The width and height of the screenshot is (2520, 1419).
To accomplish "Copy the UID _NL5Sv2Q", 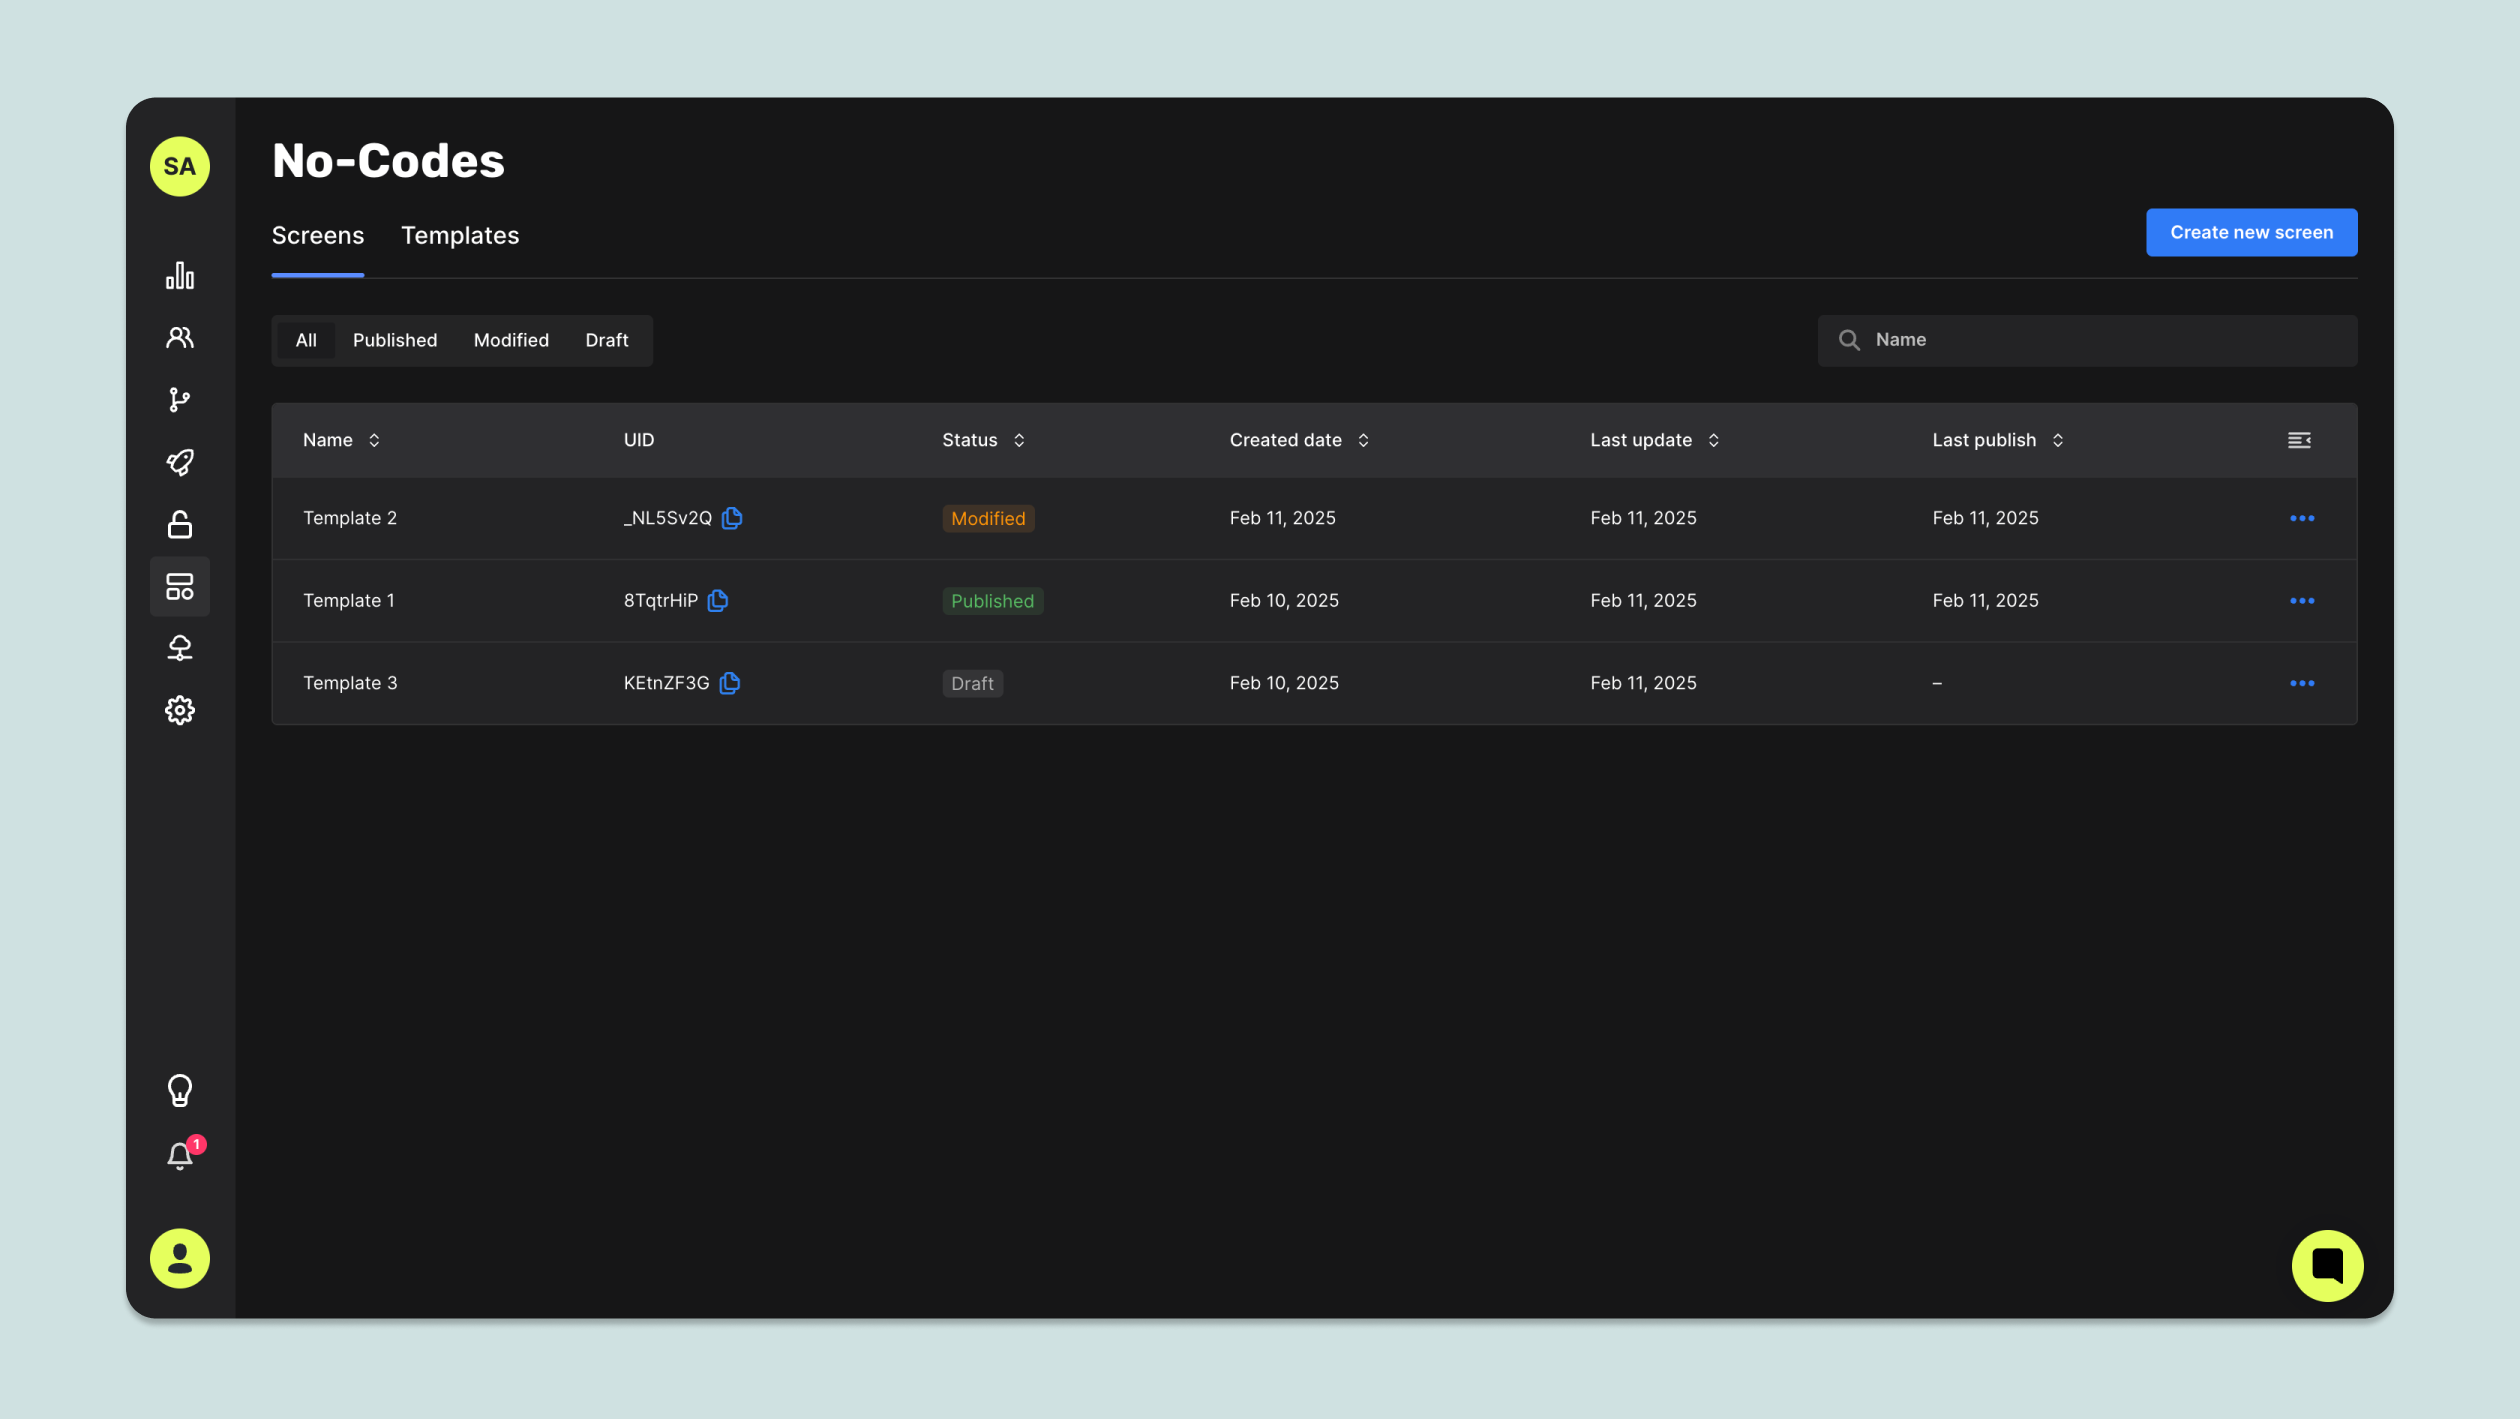I will pyautogui.click(x=732, y=518).
